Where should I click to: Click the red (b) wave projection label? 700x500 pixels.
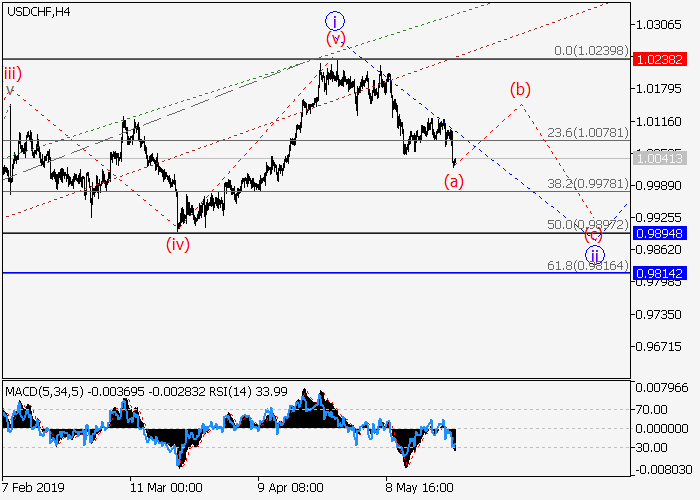[x=520, y=89]
